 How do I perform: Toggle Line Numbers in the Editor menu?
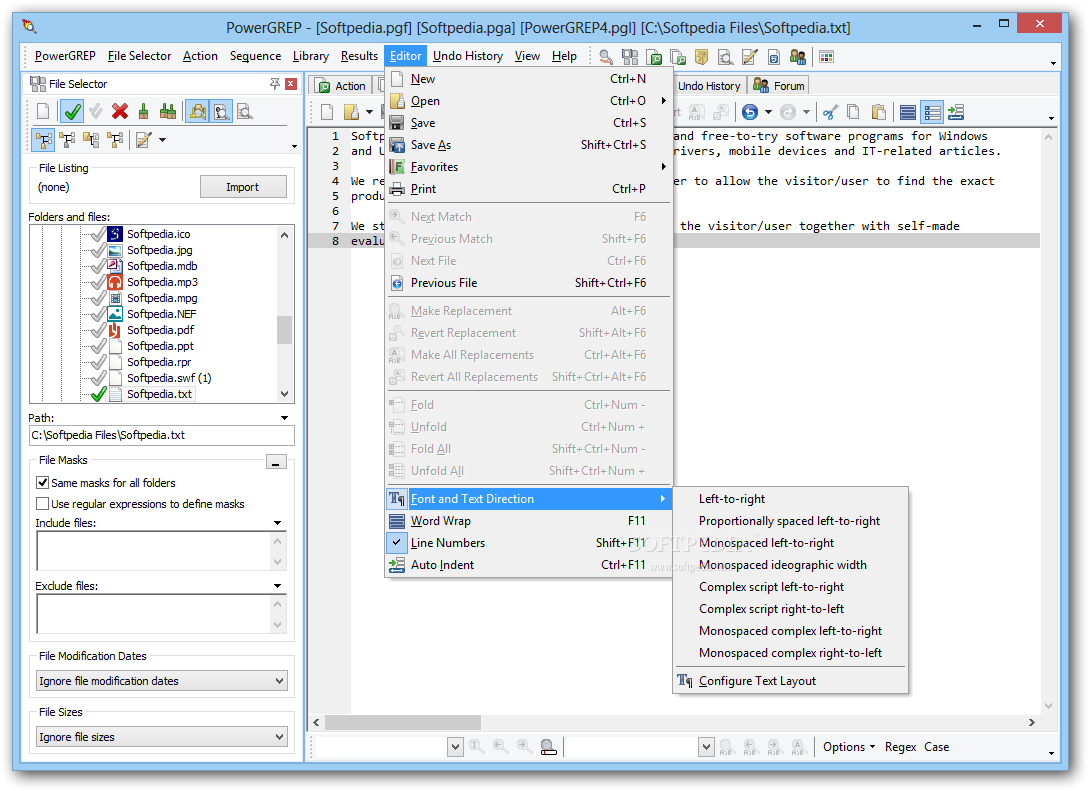[x=529, y=543]
